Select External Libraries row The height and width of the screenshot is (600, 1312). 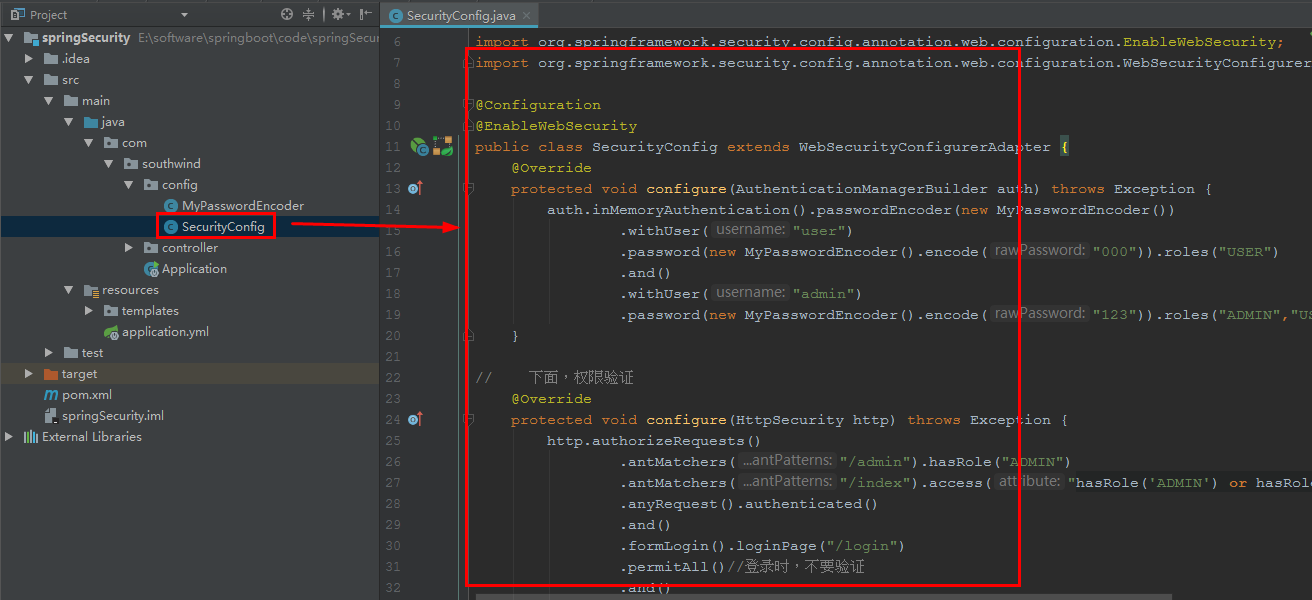pos(190,437)
